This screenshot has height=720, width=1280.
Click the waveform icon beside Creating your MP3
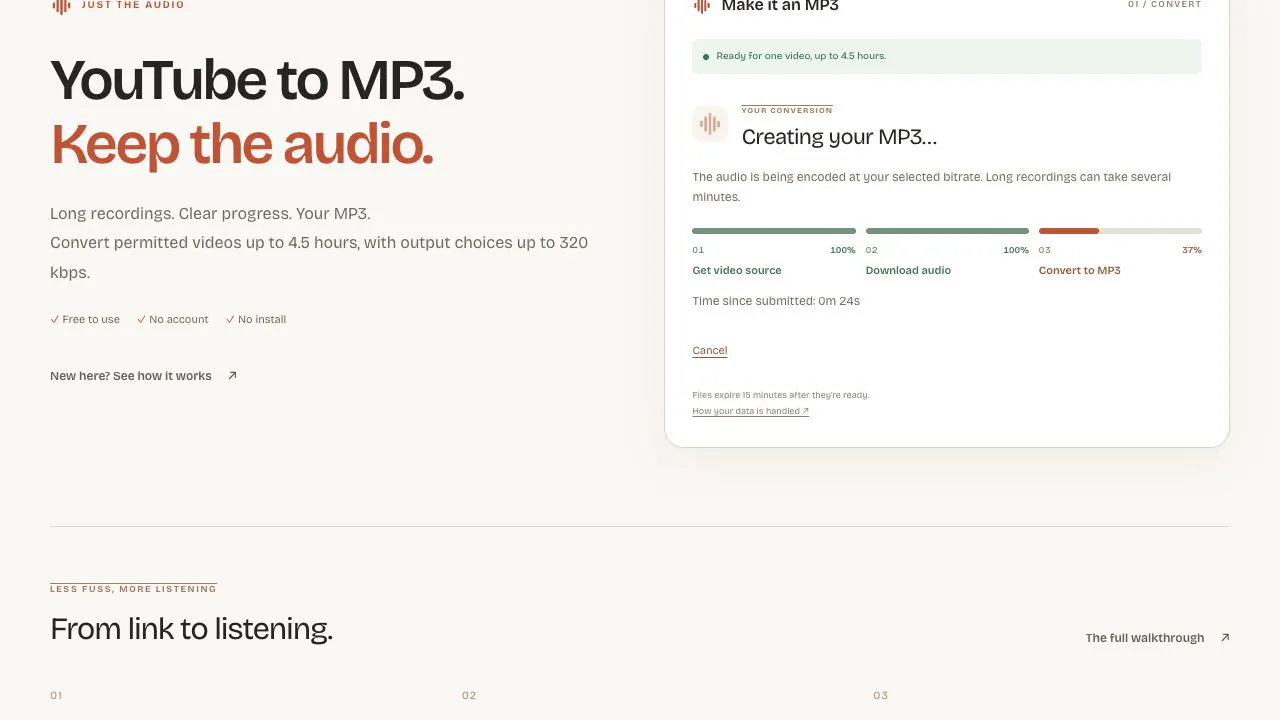[x=710, y=124]
